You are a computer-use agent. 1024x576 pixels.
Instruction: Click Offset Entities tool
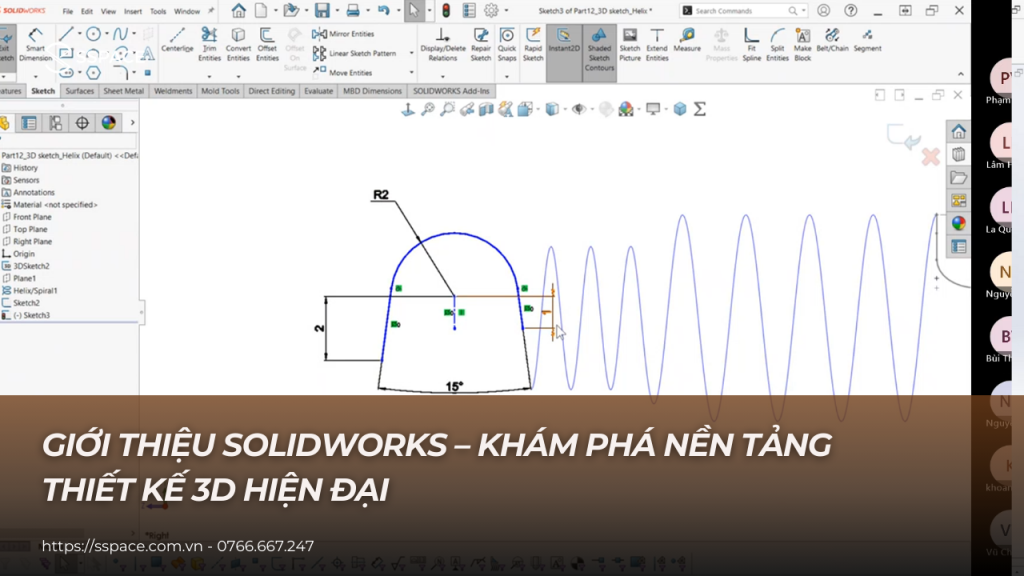pos(267,44)
